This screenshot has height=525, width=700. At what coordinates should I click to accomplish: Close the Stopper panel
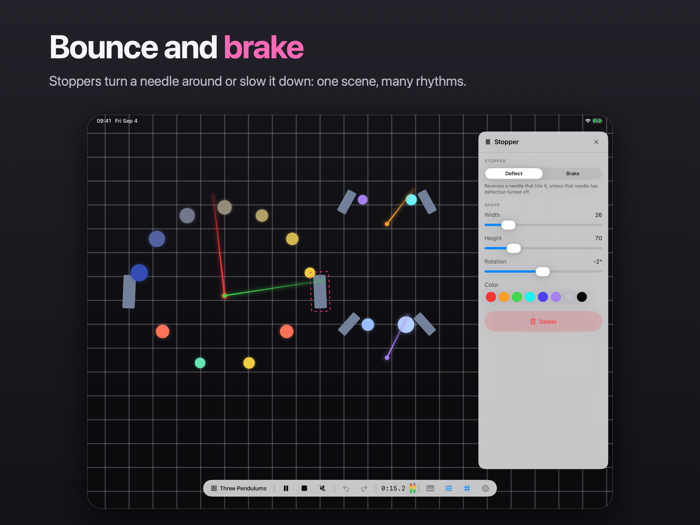[596, 142]
